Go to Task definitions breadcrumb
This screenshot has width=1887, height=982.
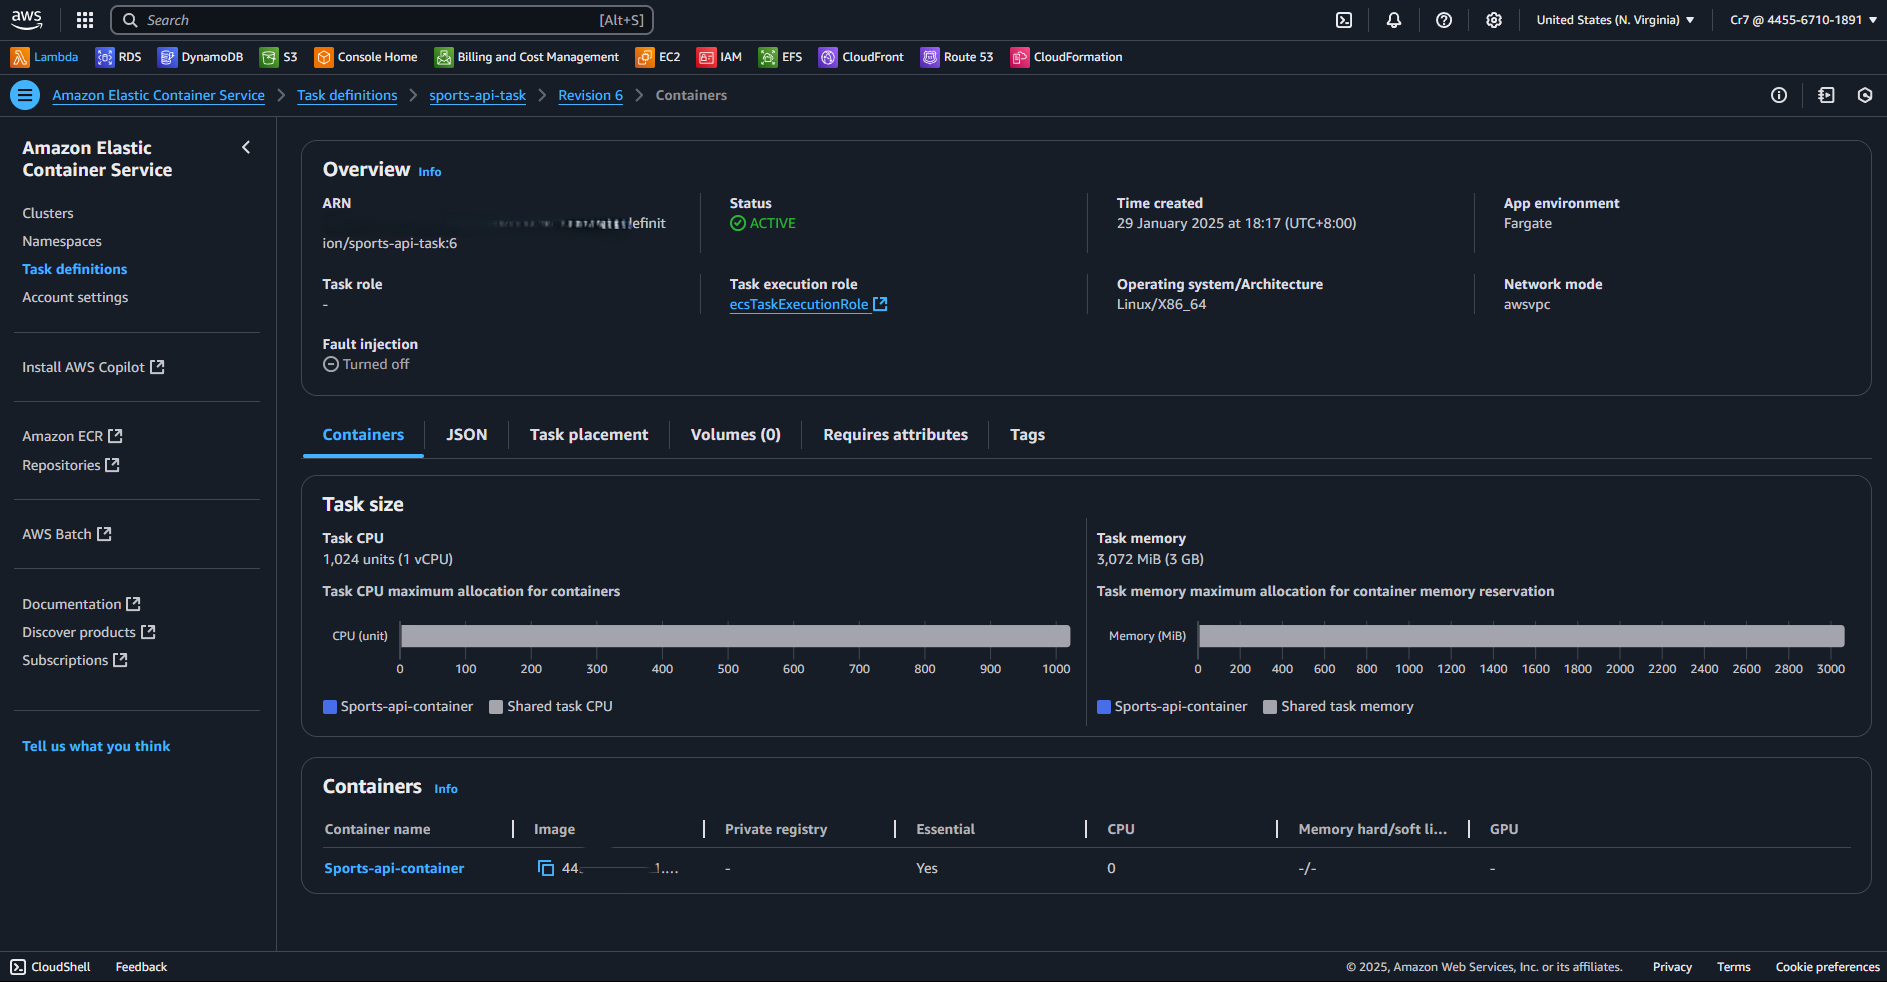coord(347,95)
